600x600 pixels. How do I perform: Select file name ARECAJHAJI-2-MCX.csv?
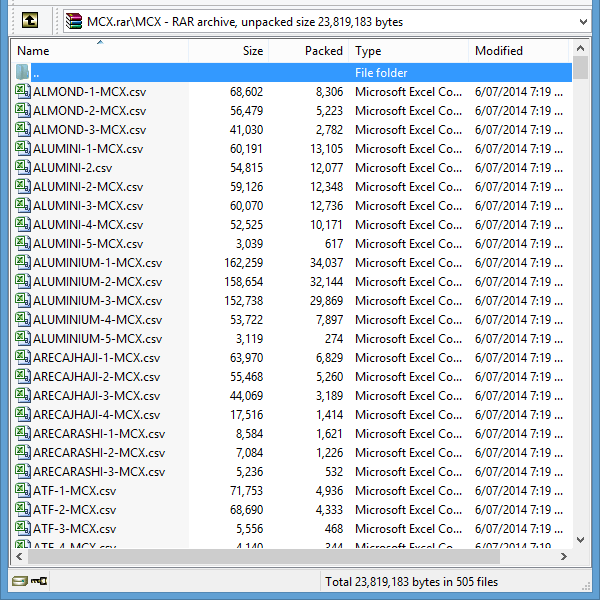pos(96,377)
